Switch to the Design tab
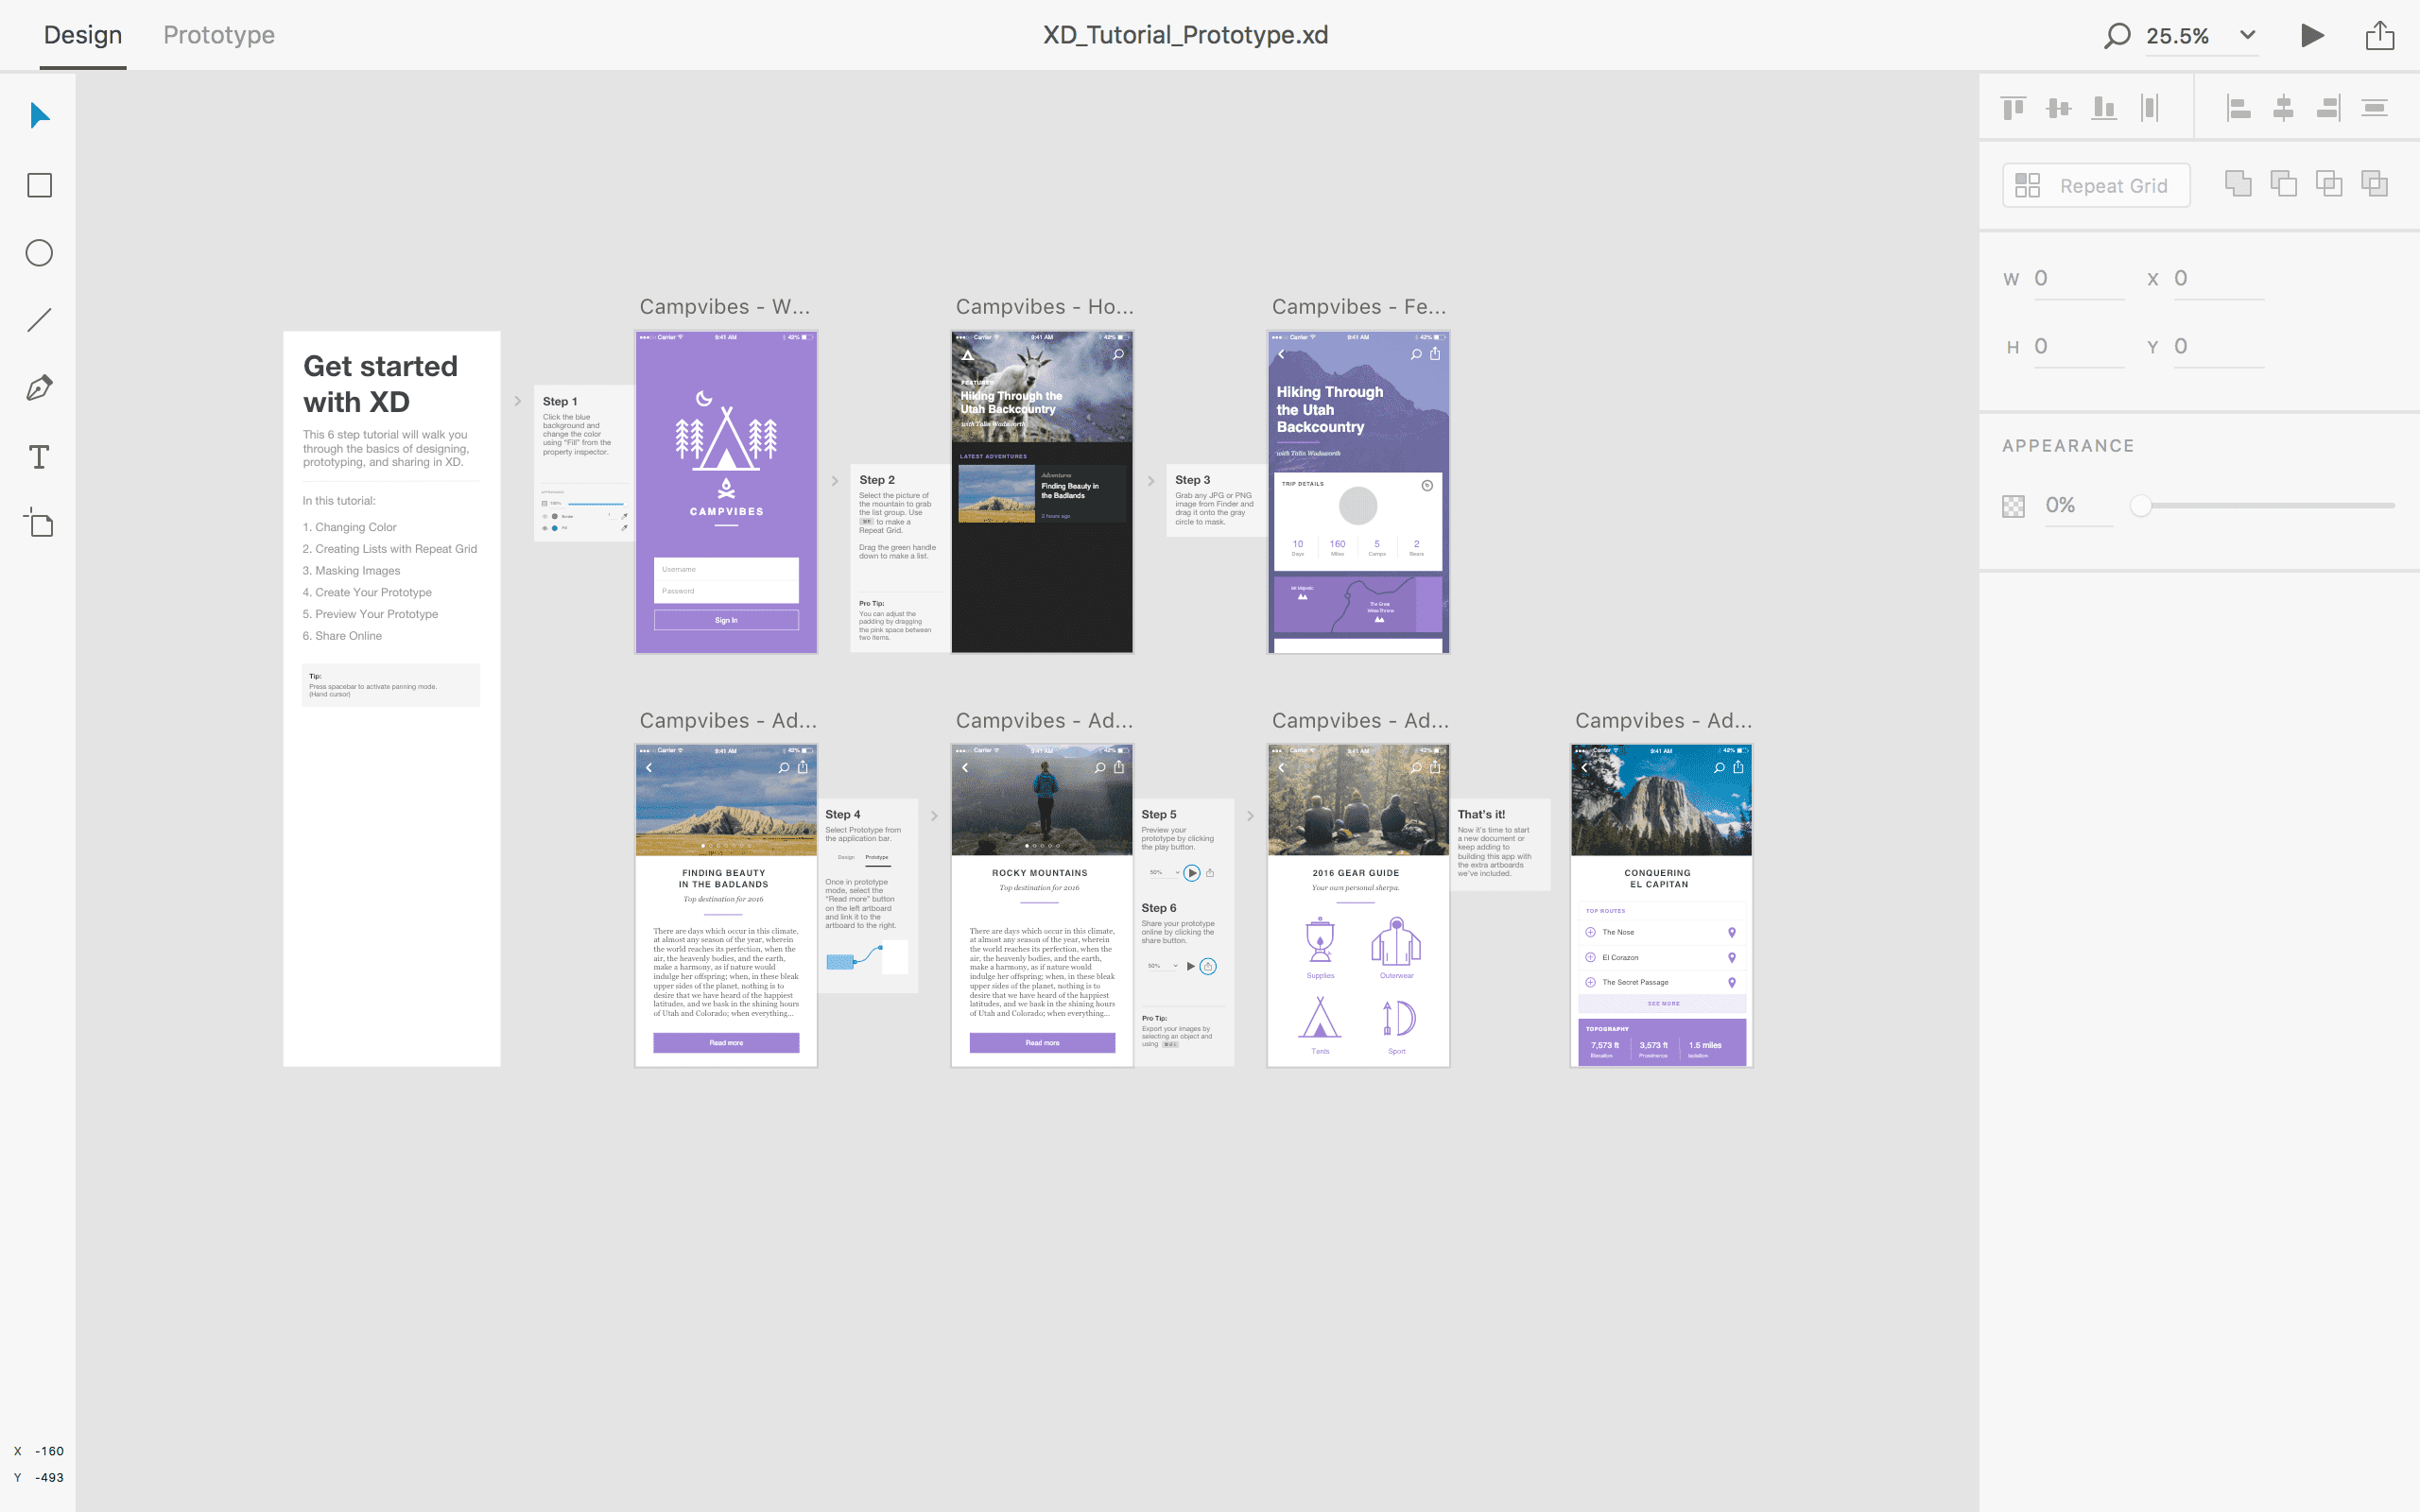The image size is (2420, 1512). [x=82, y=35]
